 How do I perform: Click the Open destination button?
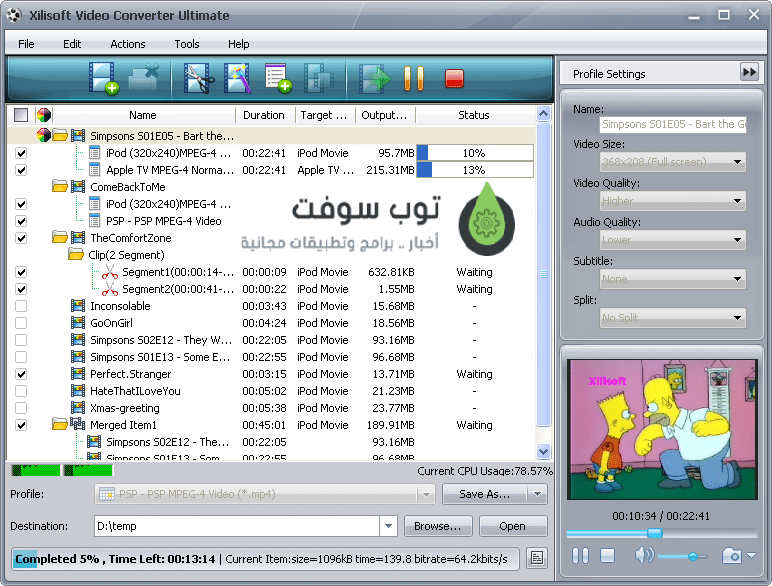[513, 526]
